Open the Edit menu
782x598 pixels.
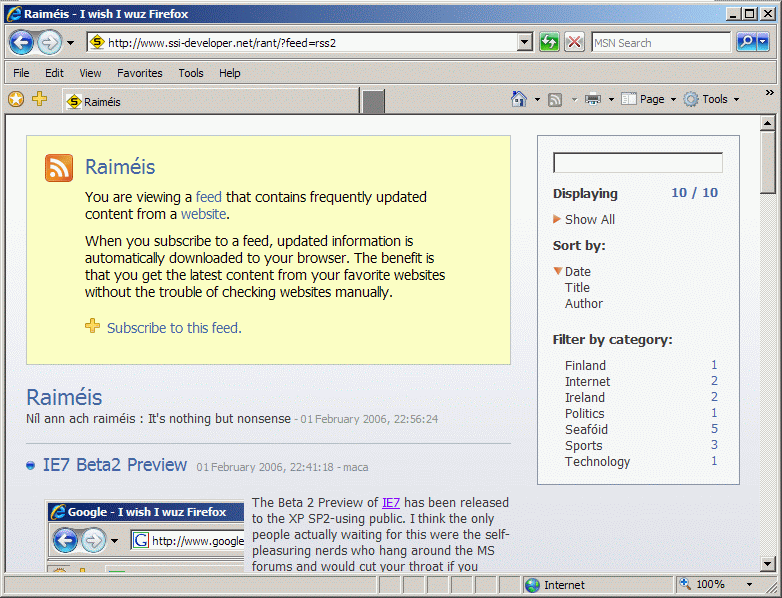click(x=54, y=73)
